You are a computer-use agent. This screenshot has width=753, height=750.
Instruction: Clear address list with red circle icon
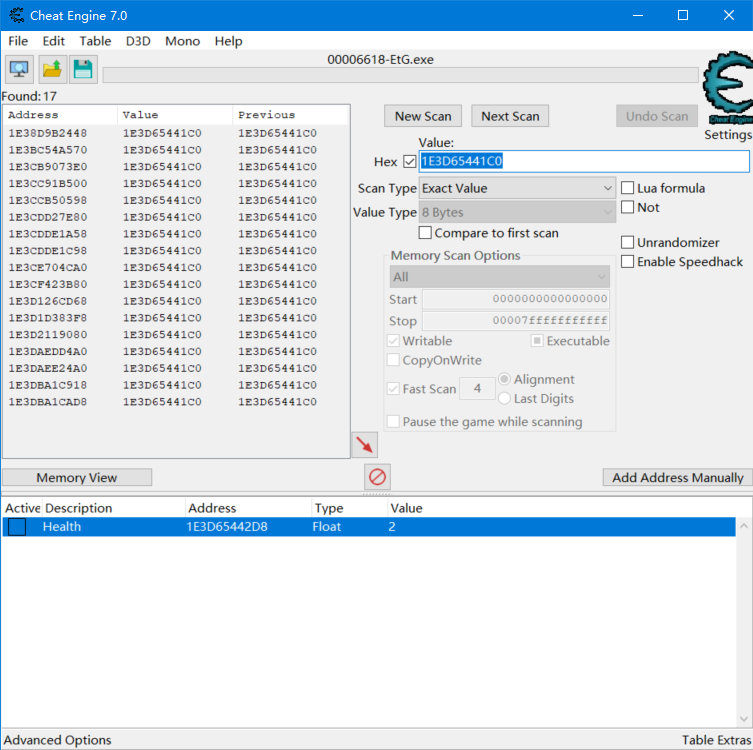point(377,476)
